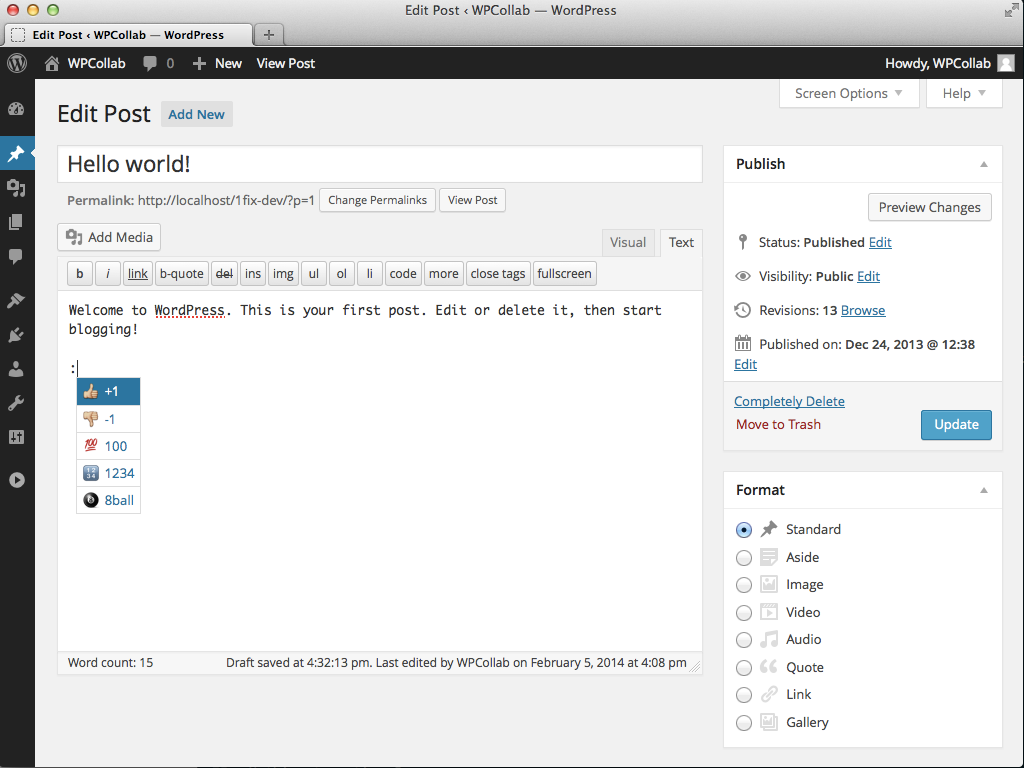Viewport: 1024px width, 768px height.
Task: Insert italic tag with i button
Action: (x=108, y=274)
